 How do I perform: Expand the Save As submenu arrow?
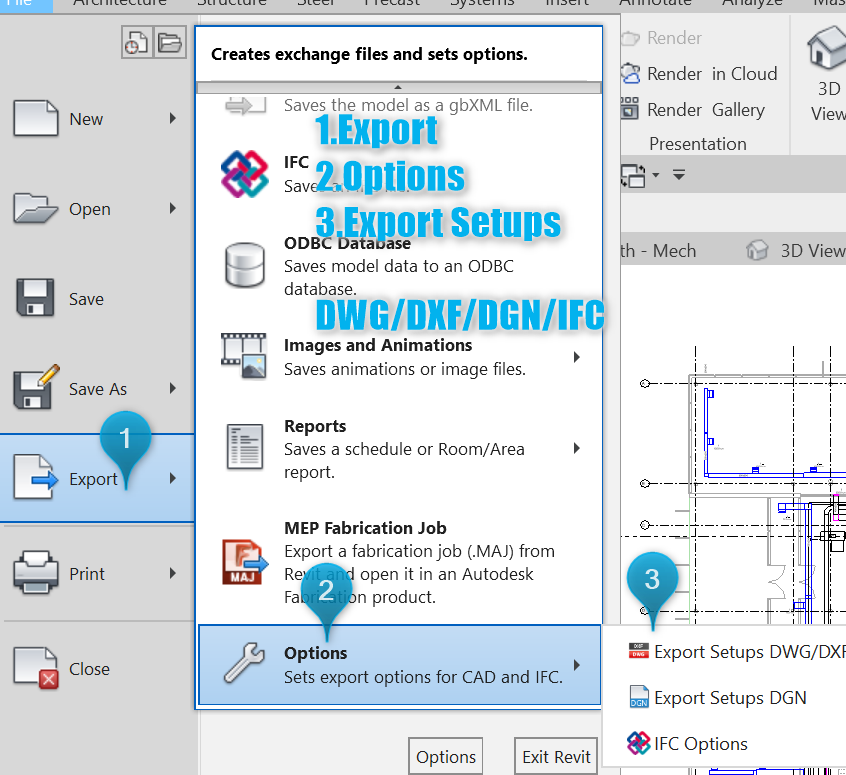(x=173, y=389)
